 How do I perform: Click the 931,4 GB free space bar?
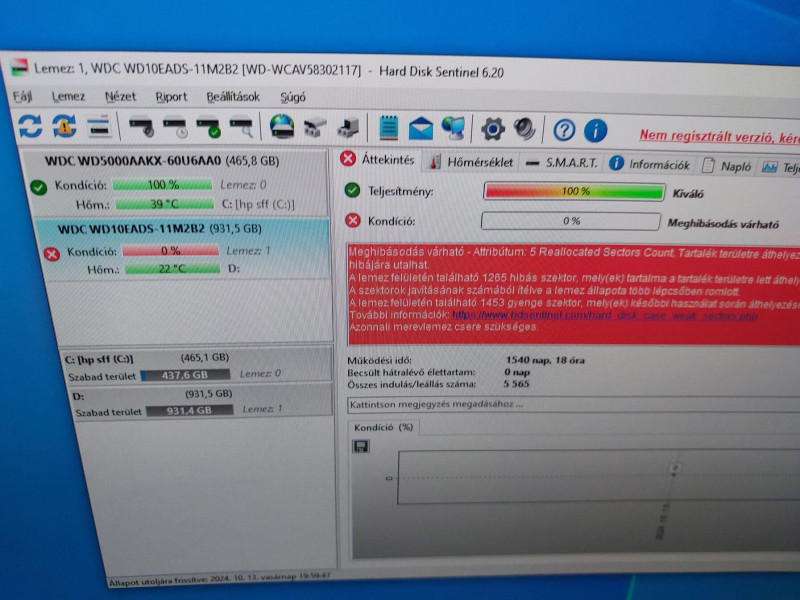pyautogui.click(x=189, y=411)
